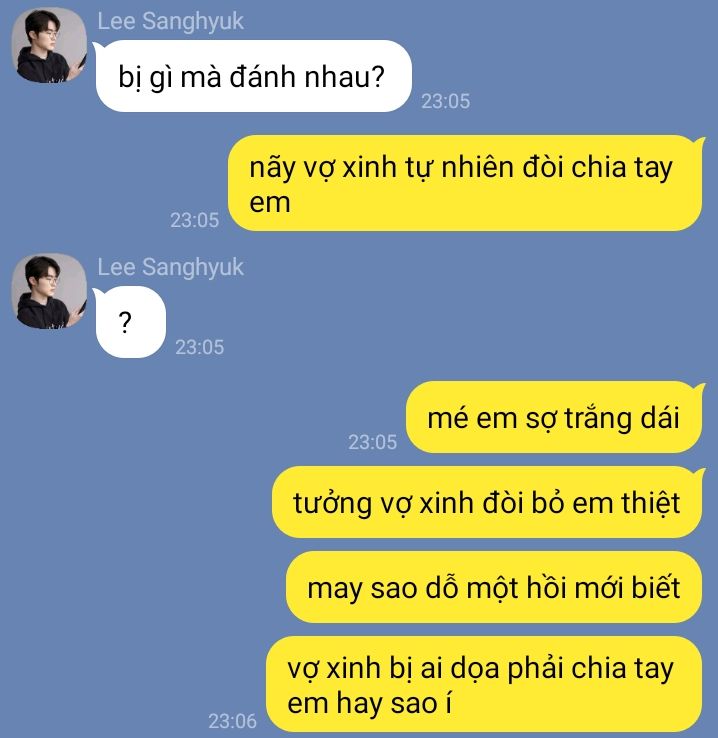Tap the 23:06 timestamp at the bottom
Viewport: 718px width, 738px height.
(x=232, y=721)
